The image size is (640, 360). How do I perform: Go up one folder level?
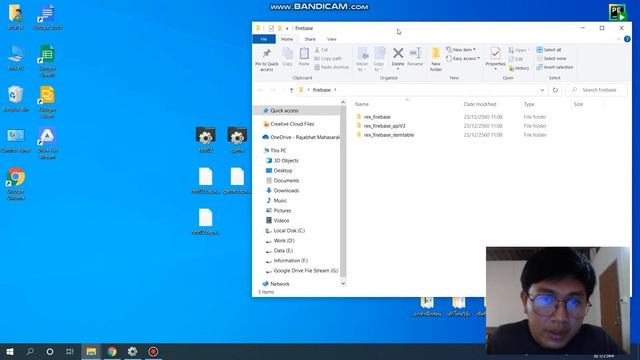291,90
